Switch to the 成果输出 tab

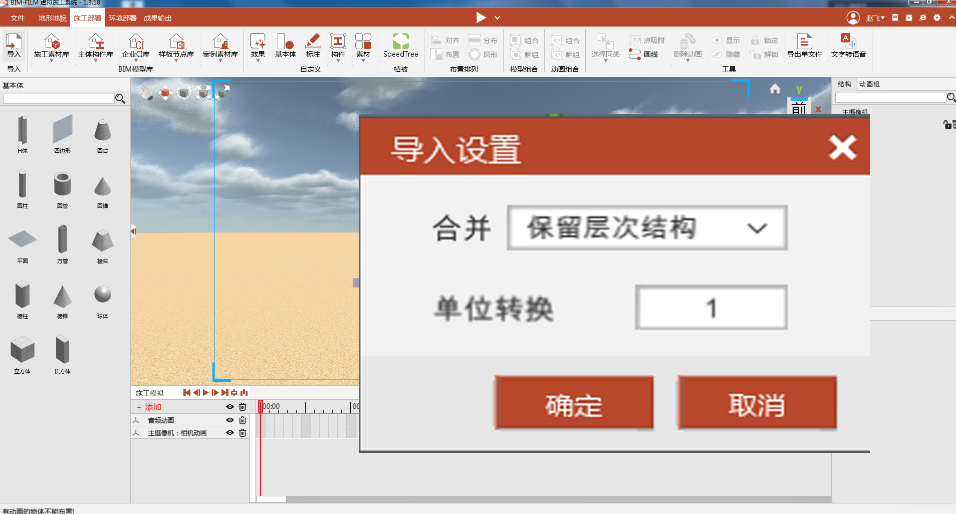(158, 18)
